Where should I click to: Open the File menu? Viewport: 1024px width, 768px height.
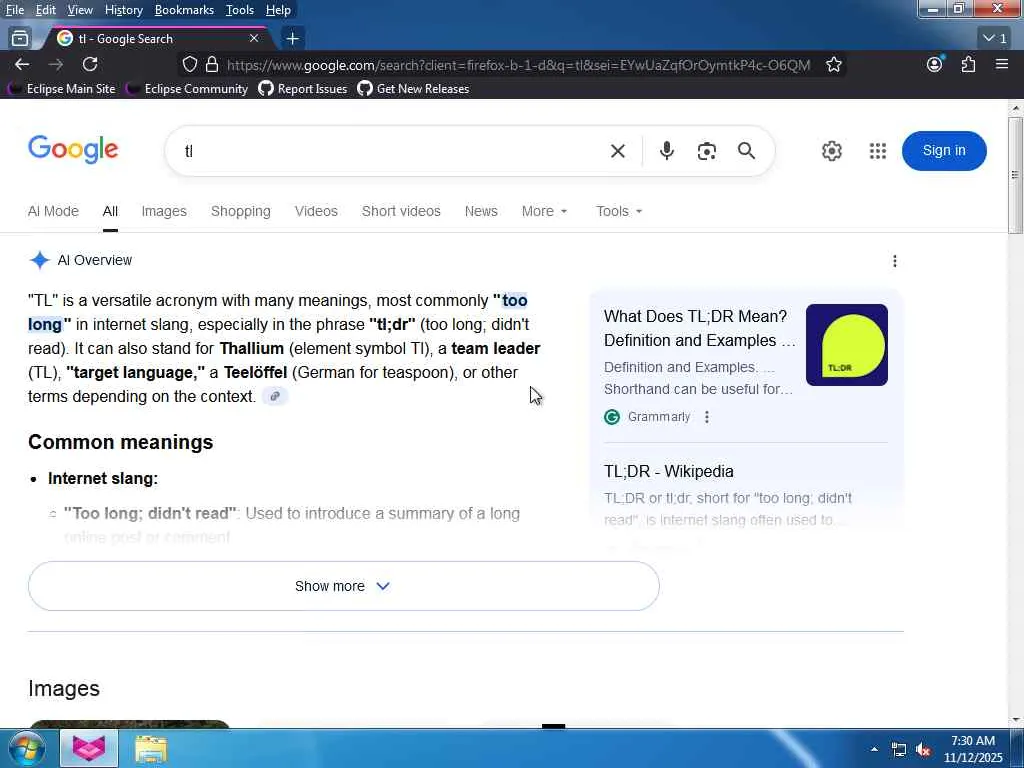[x=15, y=10]
